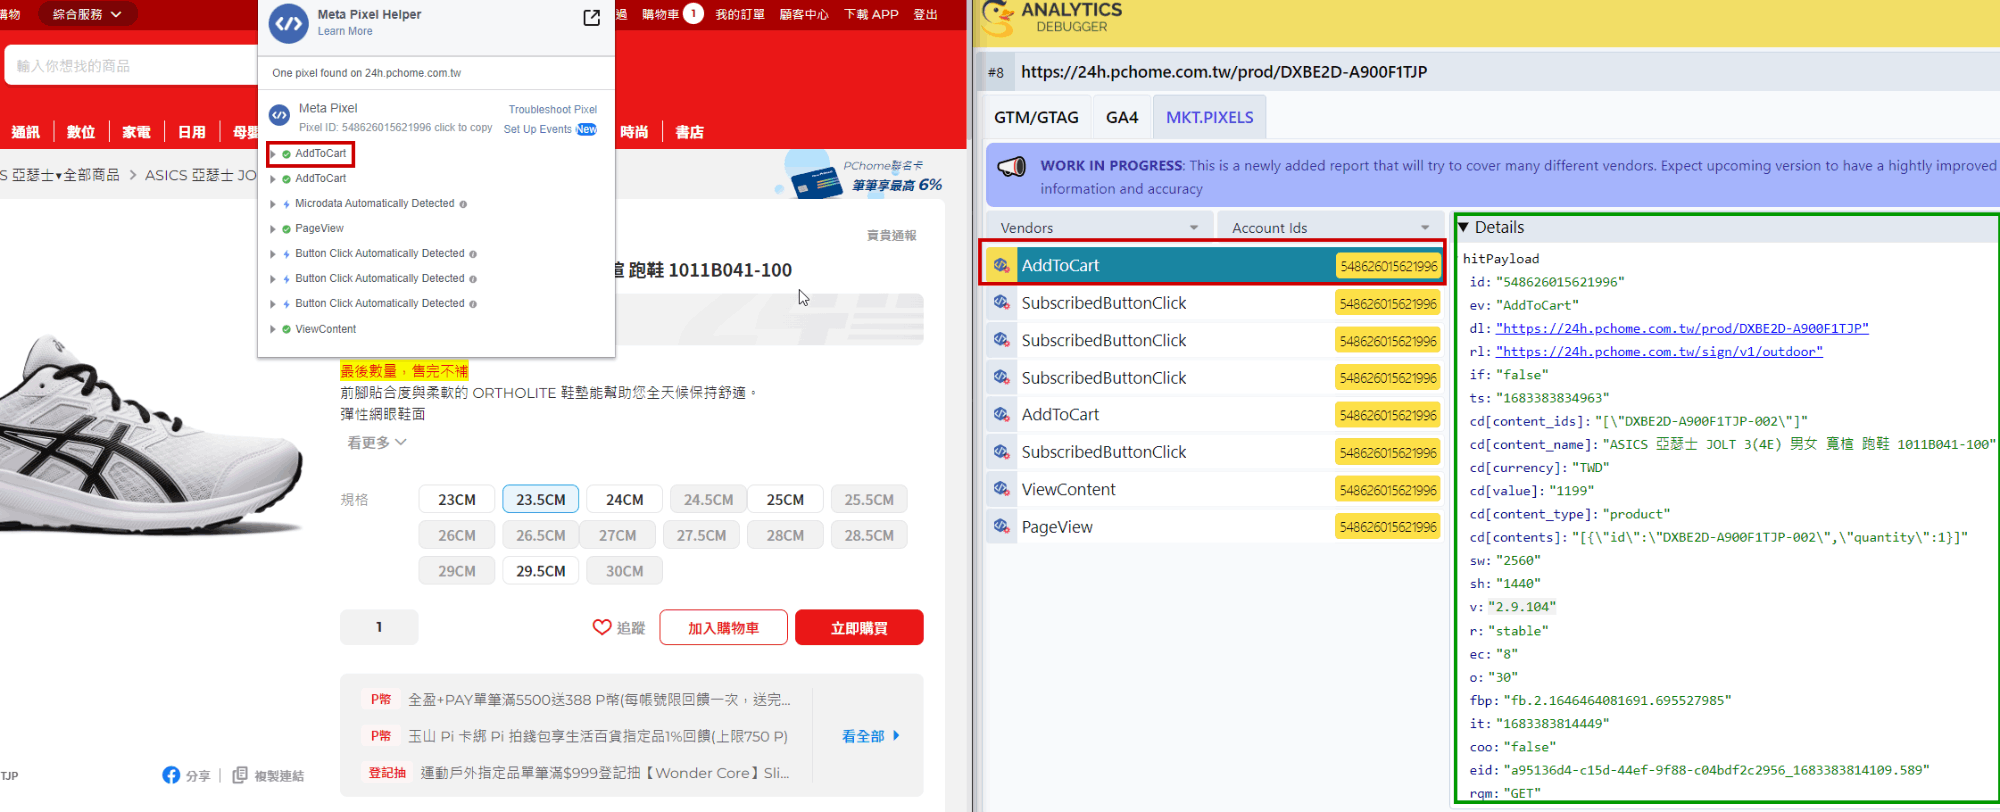Open the rl URL link in hitPayload
The width and height of the screenshot is (2000, 812).
(1659, 351)
